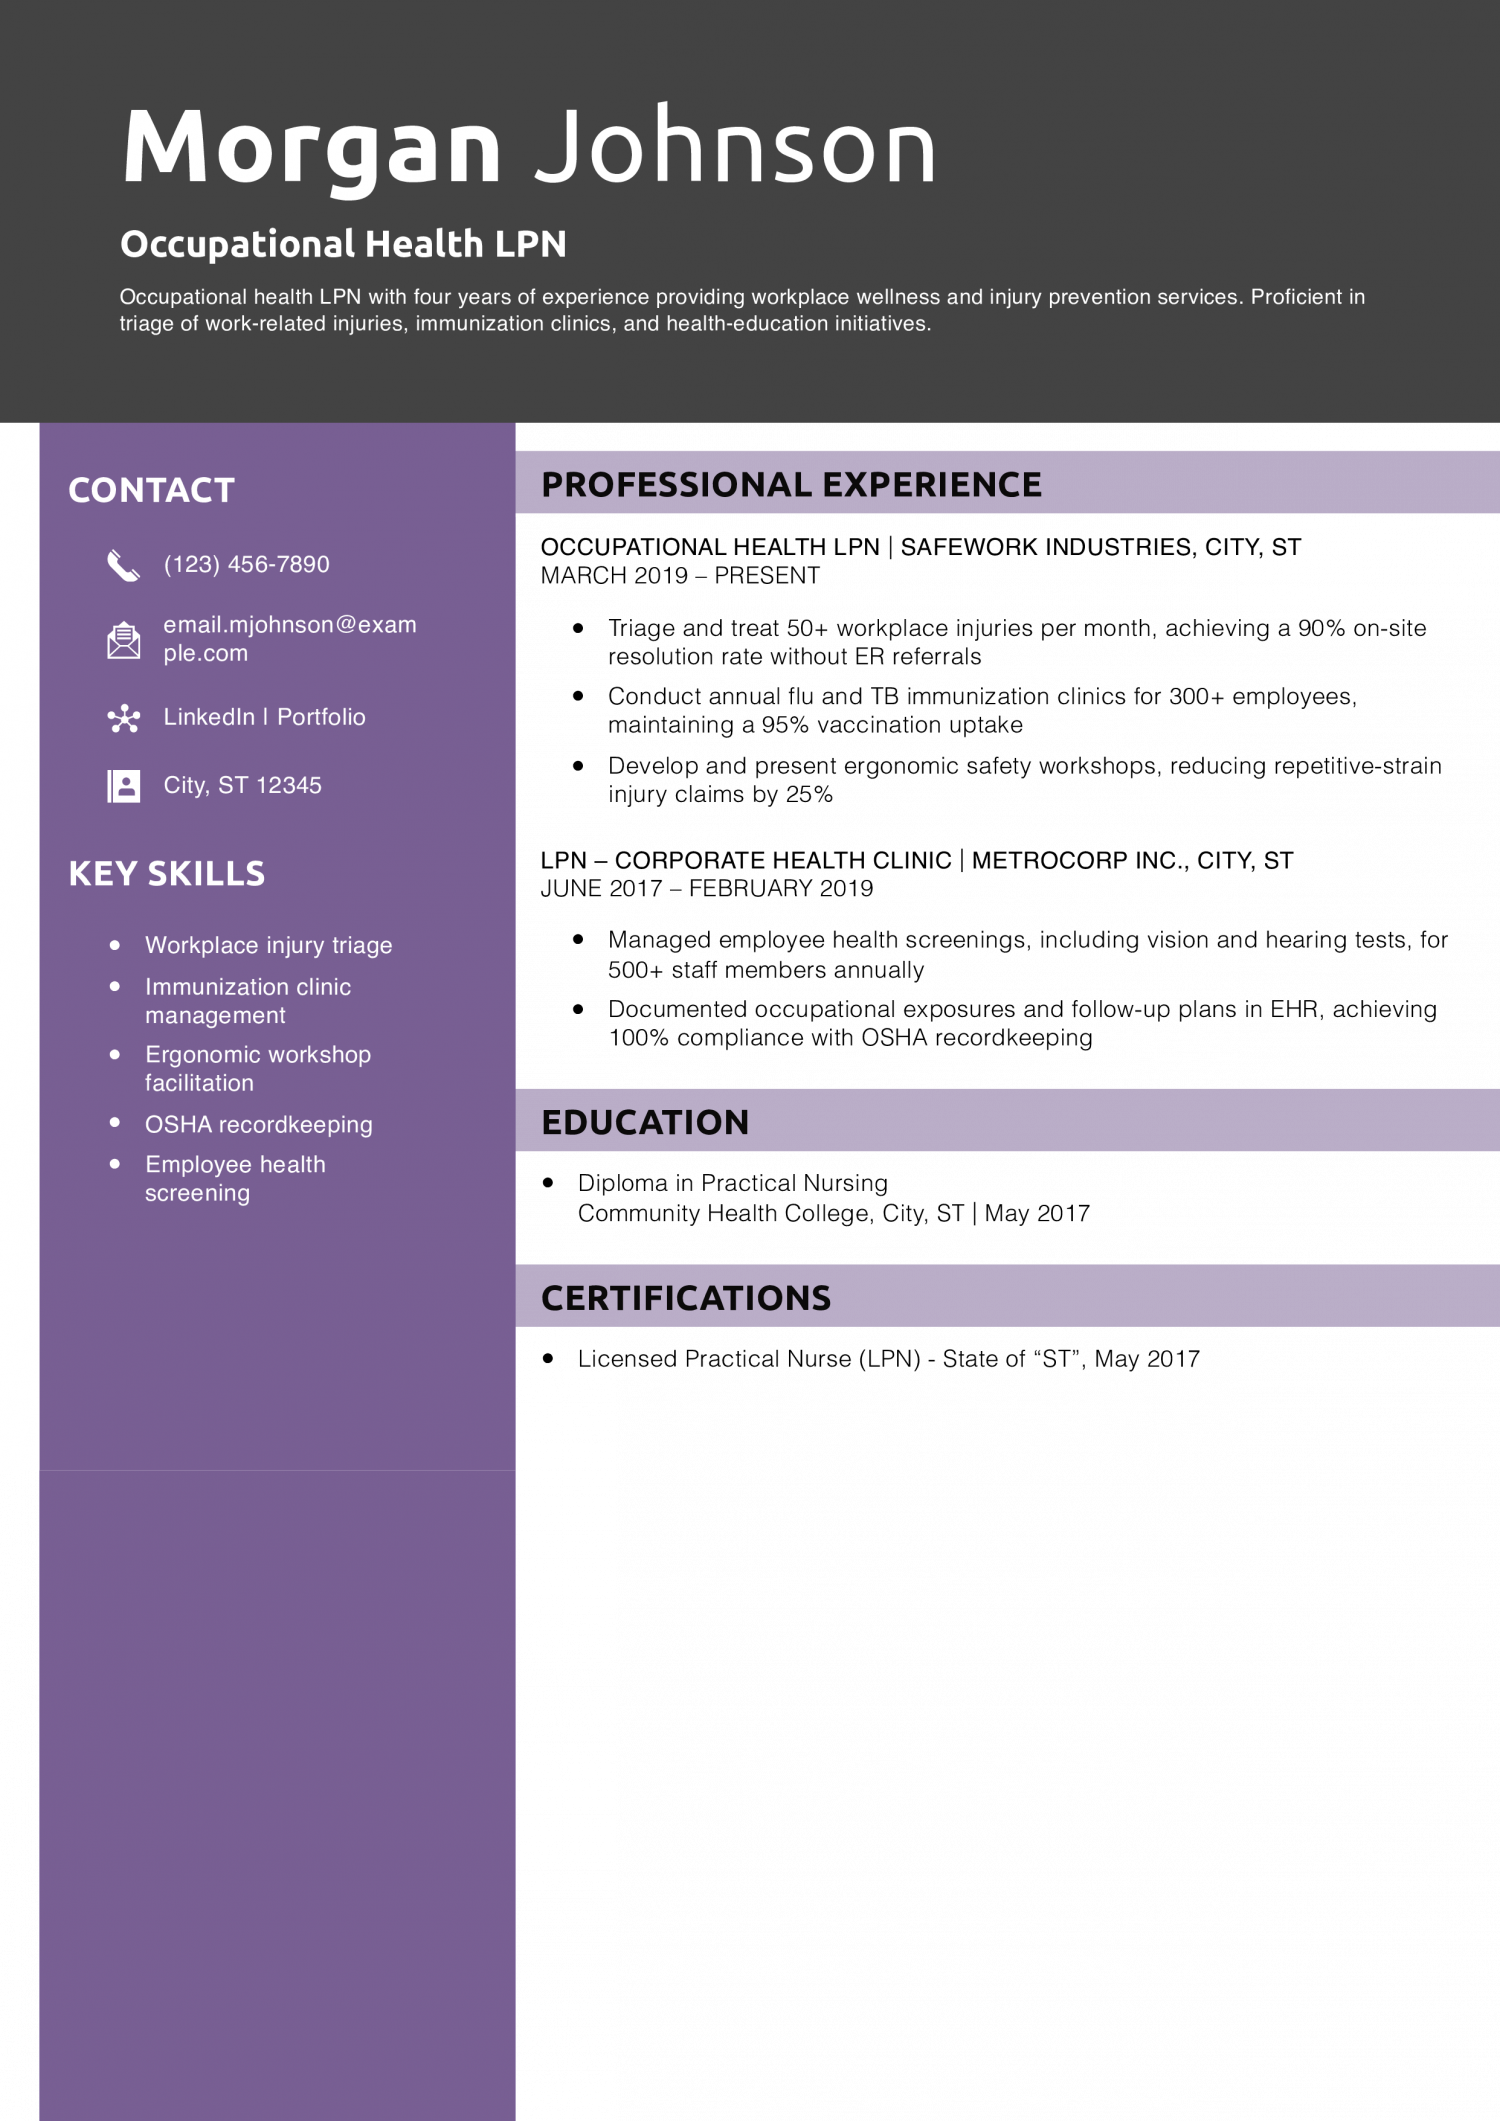Click the JUNE 2017 – FEBRUARY 2019 date

coord(706,889)
